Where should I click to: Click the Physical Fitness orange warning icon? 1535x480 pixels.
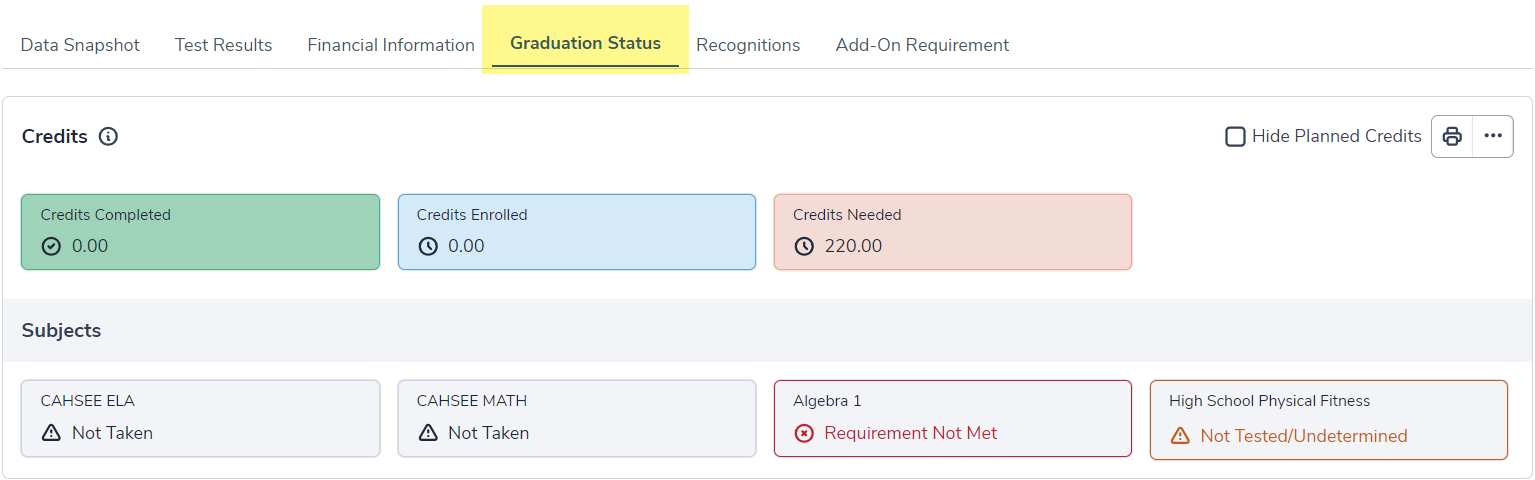coord(1180,436)
